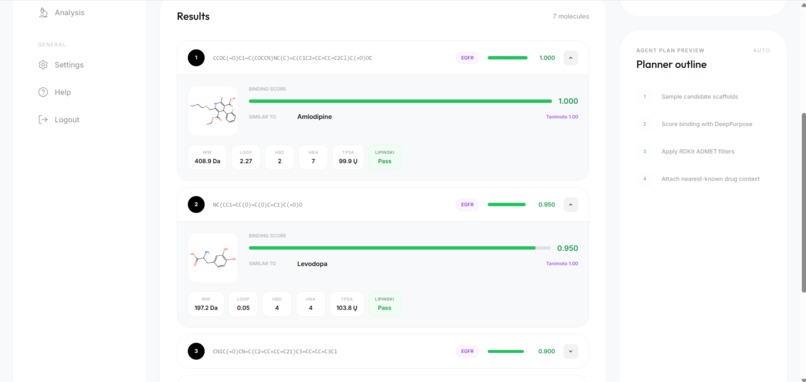Click the LogP 2.27 value
The width and height of the screenshot is (806, 382).
click(x=246, y=161)
